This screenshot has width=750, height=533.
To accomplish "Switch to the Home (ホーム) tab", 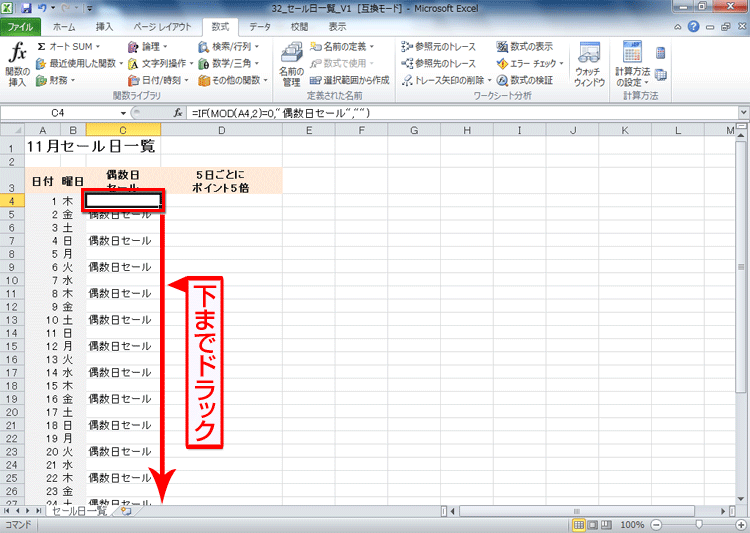I will 64,27.
